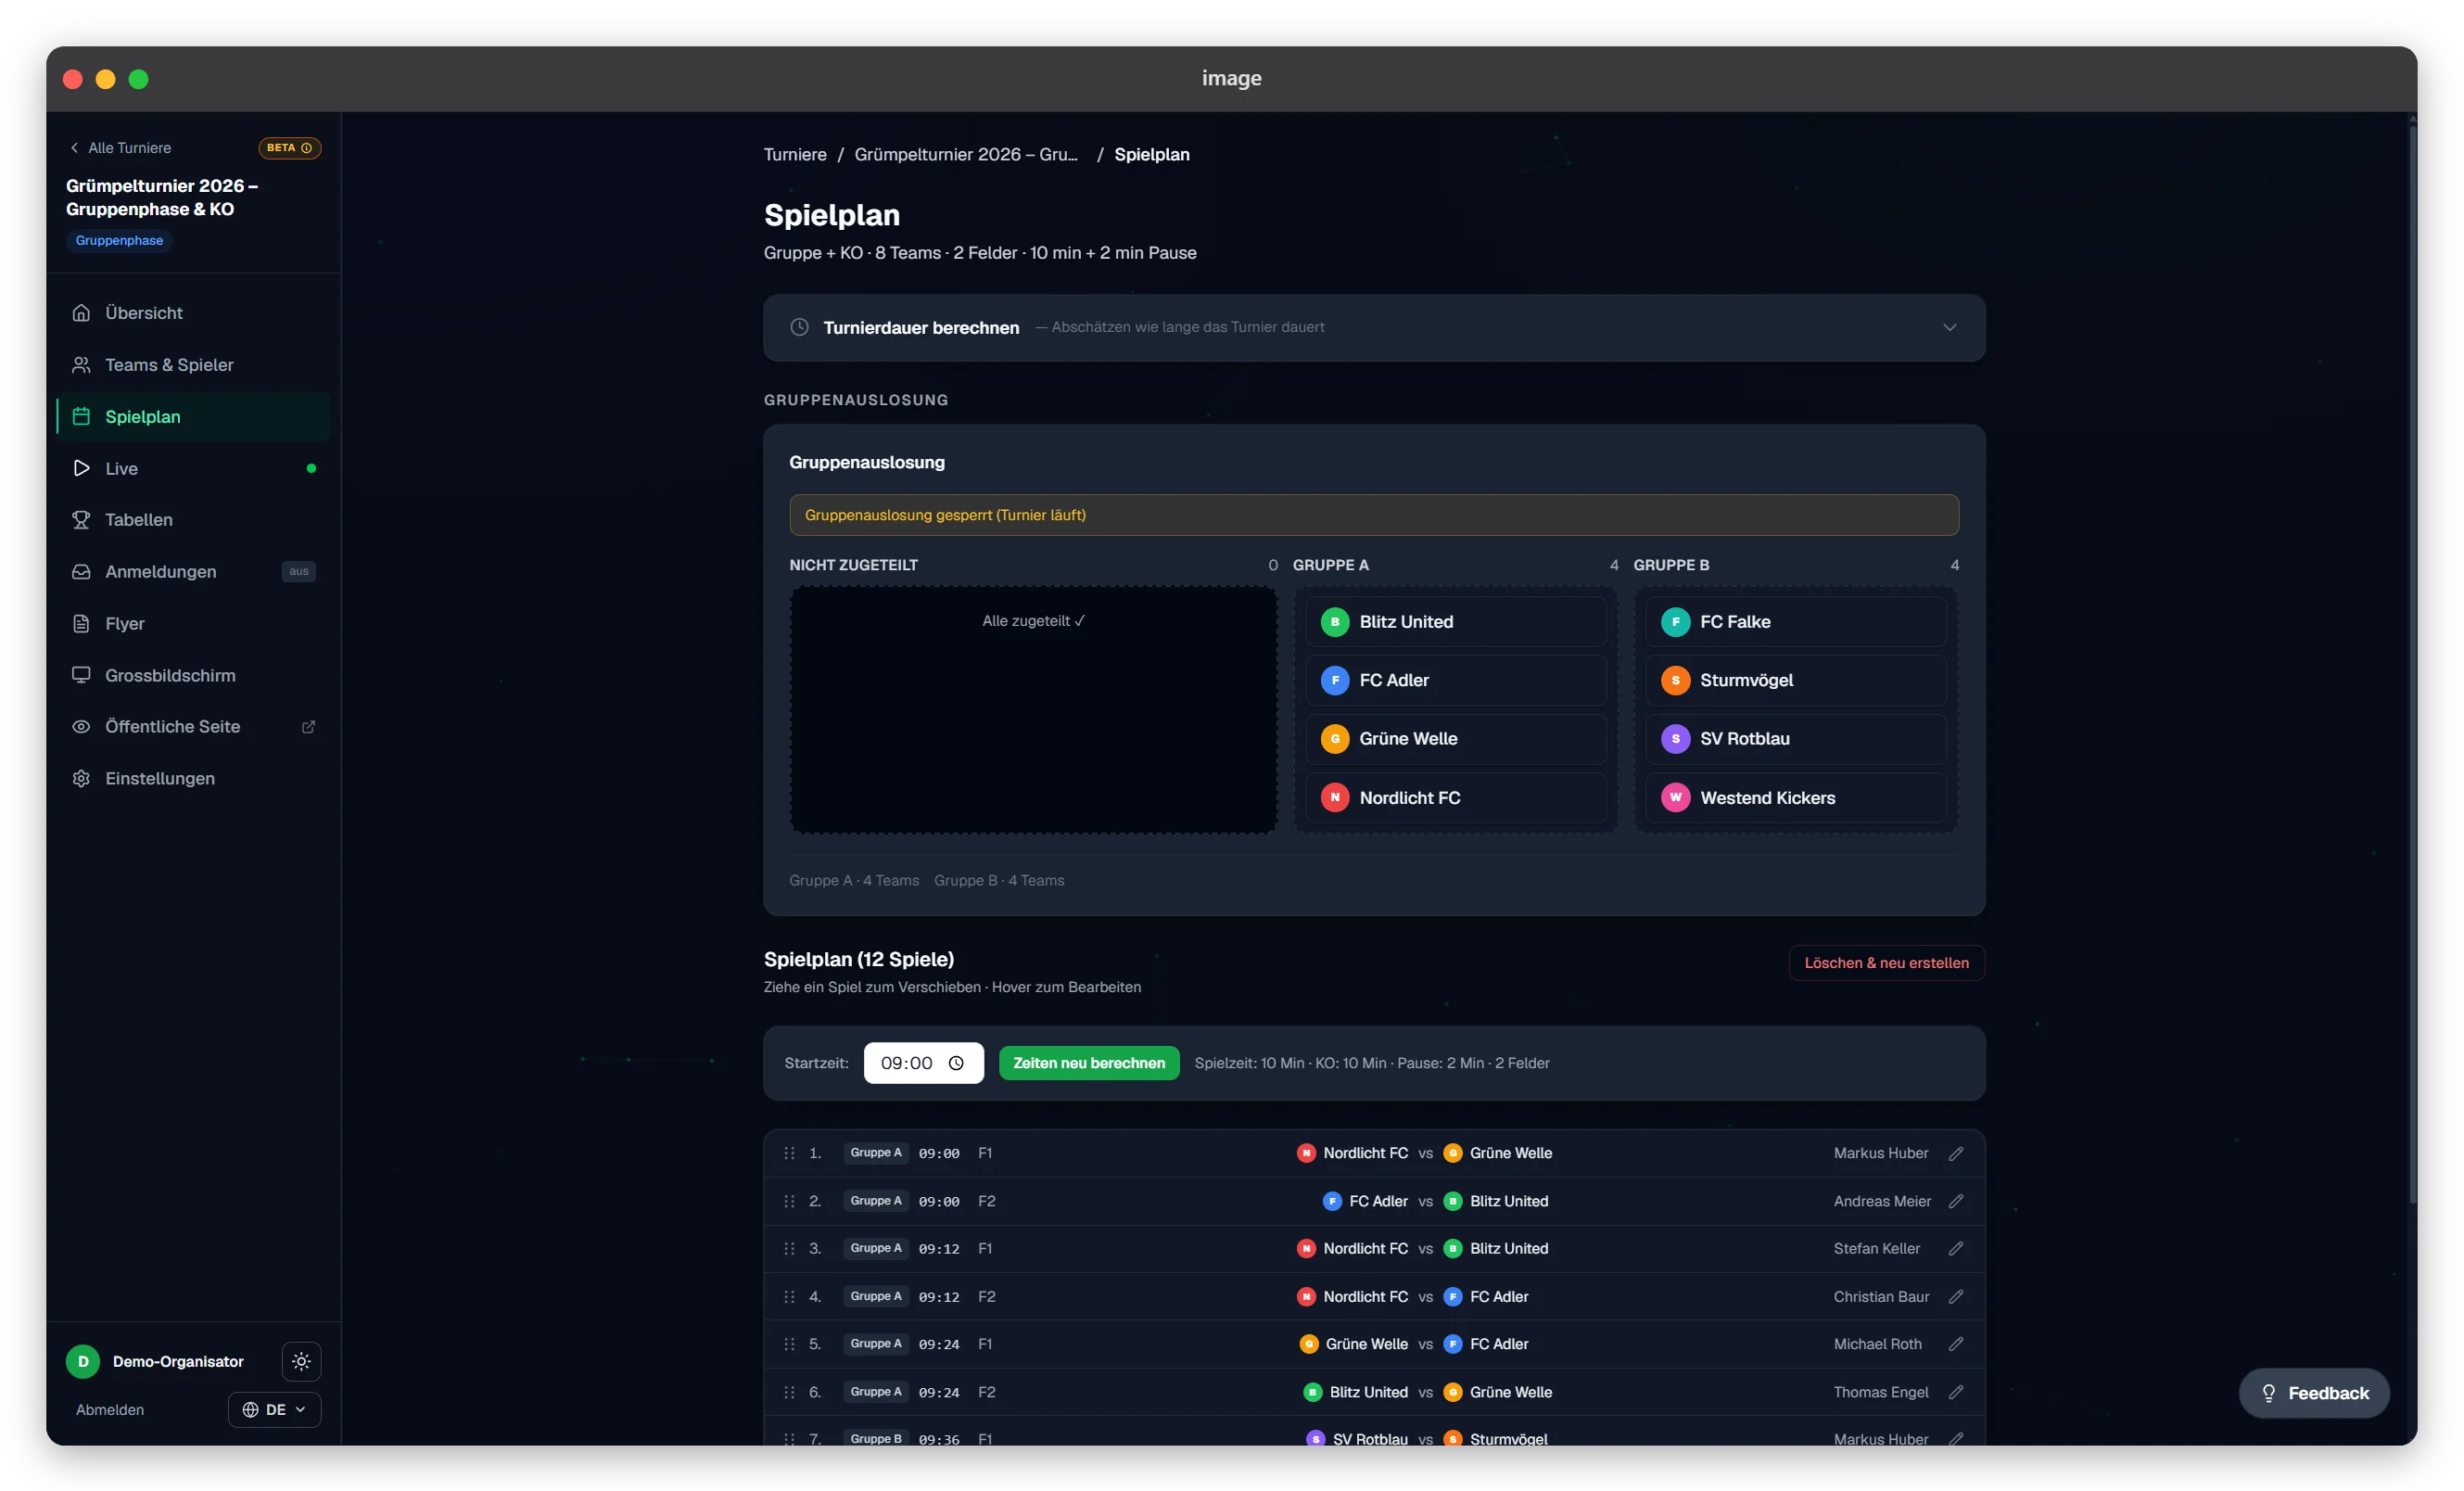
Task: Click the edit pencil beside Andreas Meier
Action: click(x=1956, y=1201)
